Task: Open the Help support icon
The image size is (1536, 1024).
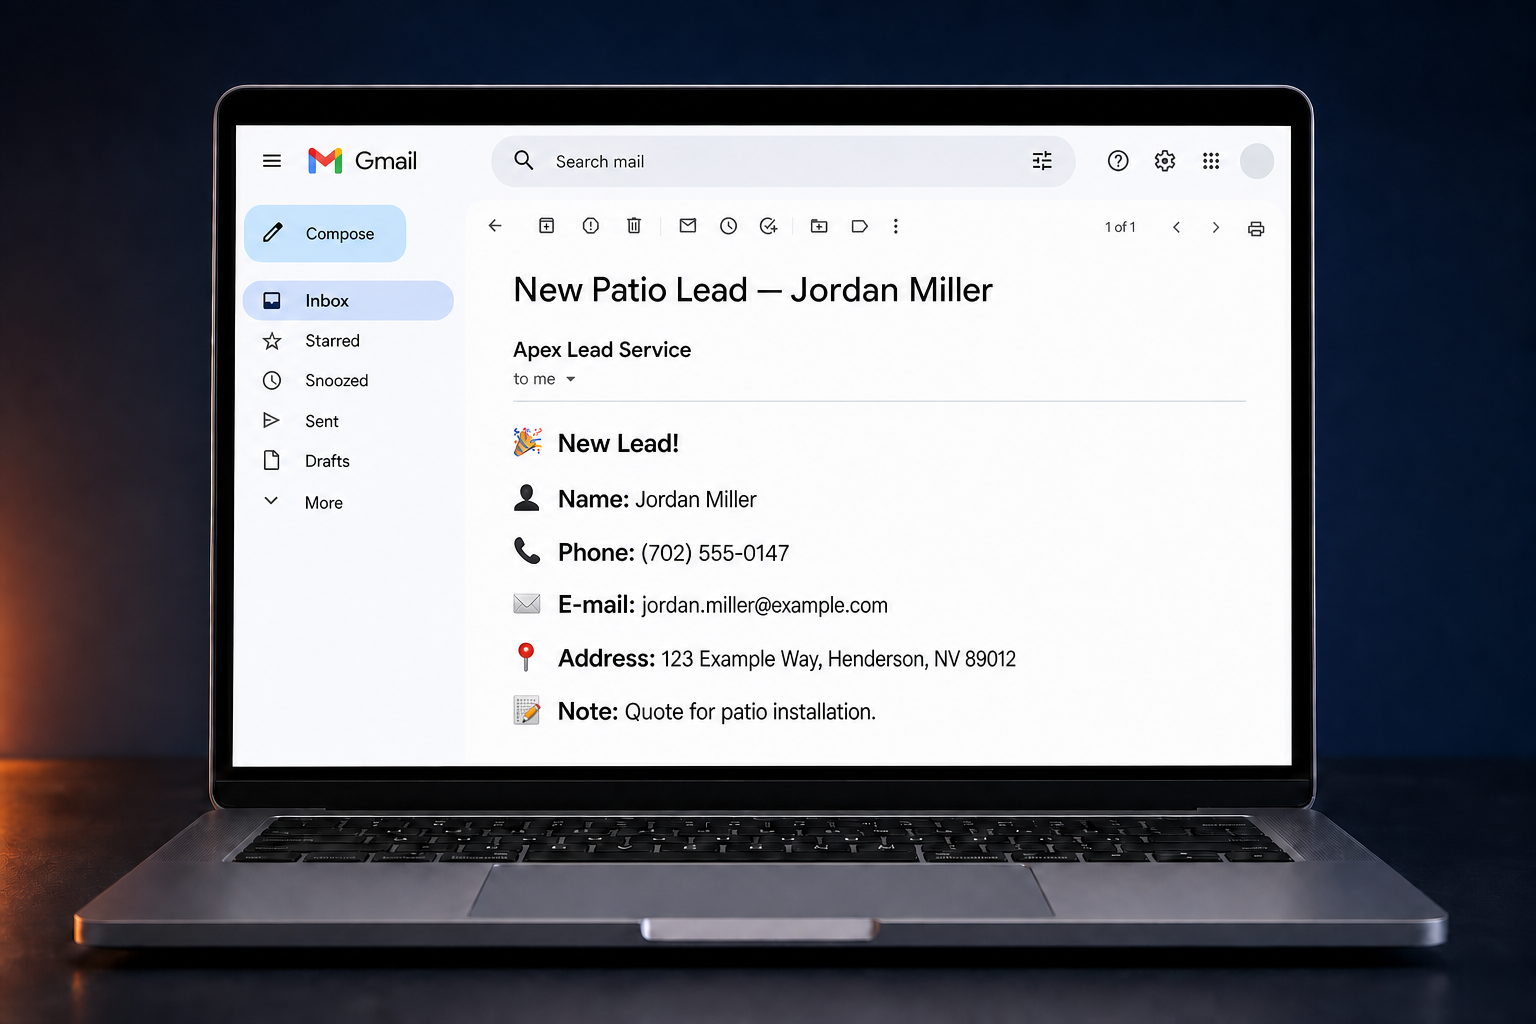Action: pos(1118,161)
